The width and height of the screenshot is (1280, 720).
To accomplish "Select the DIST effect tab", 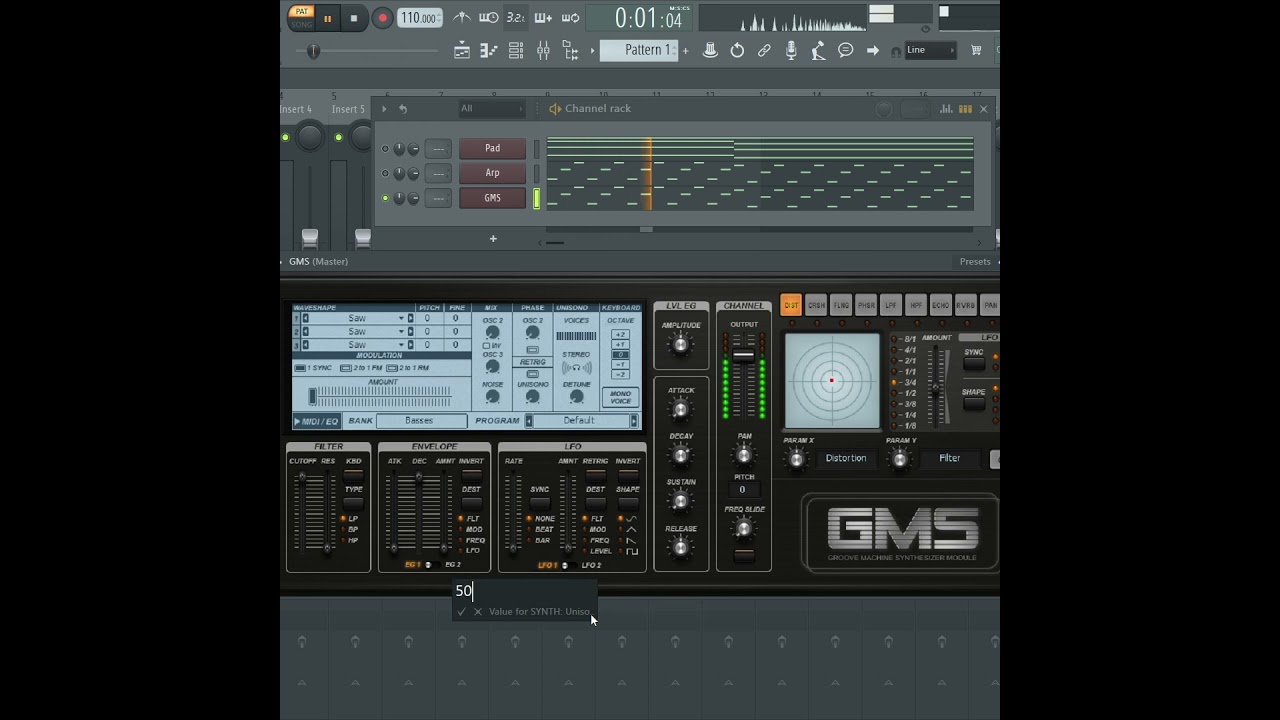I will tap(791, 306).
